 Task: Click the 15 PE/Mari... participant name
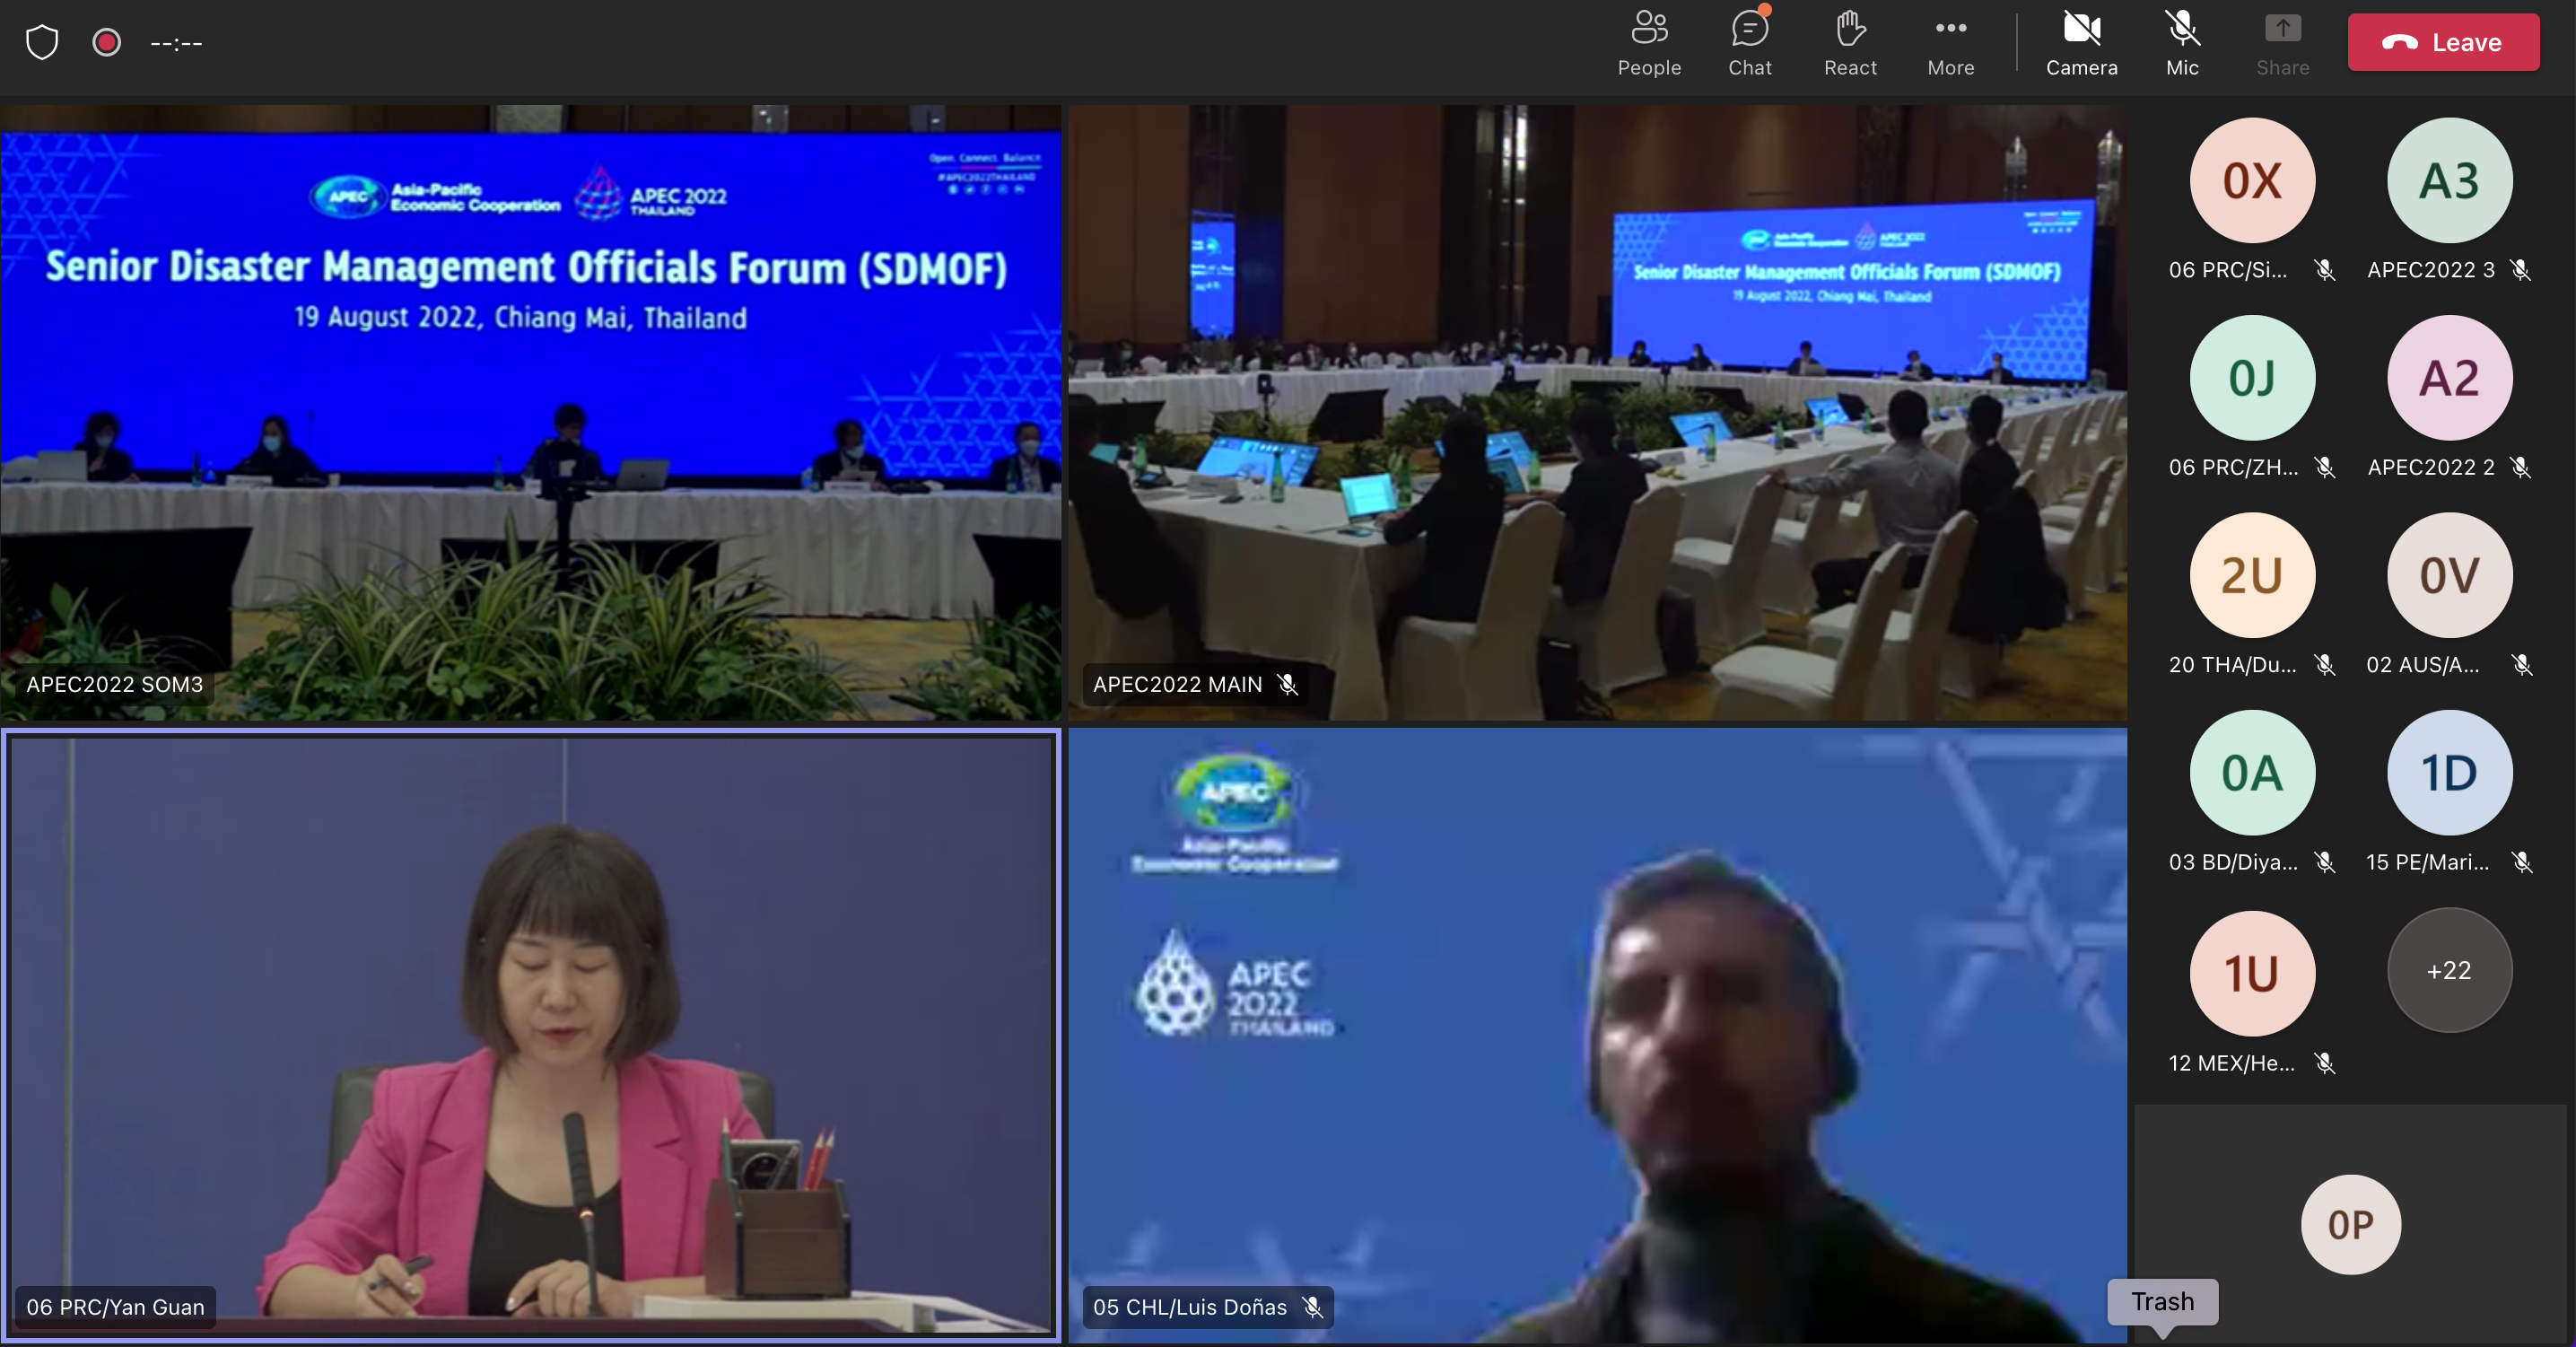tap(2427, 862)
